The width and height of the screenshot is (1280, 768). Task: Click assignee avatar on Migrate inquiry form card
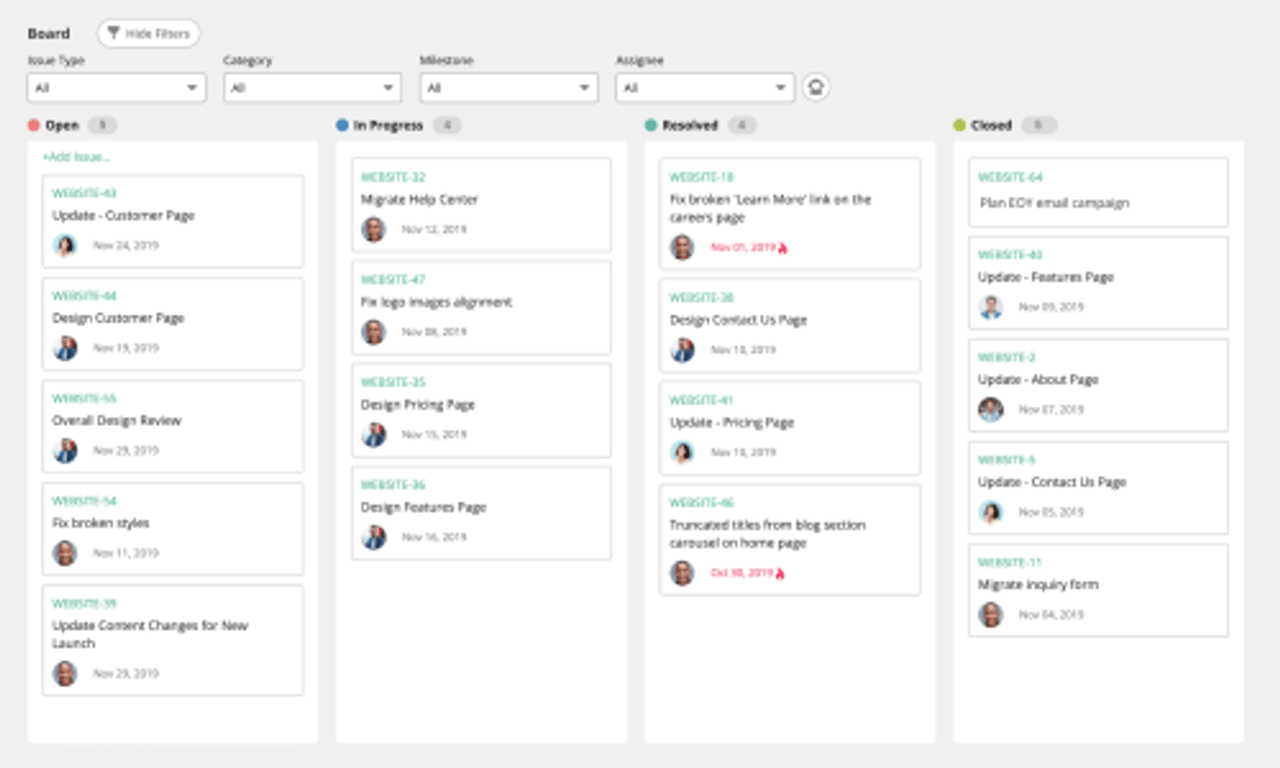[x=991, y=614]
